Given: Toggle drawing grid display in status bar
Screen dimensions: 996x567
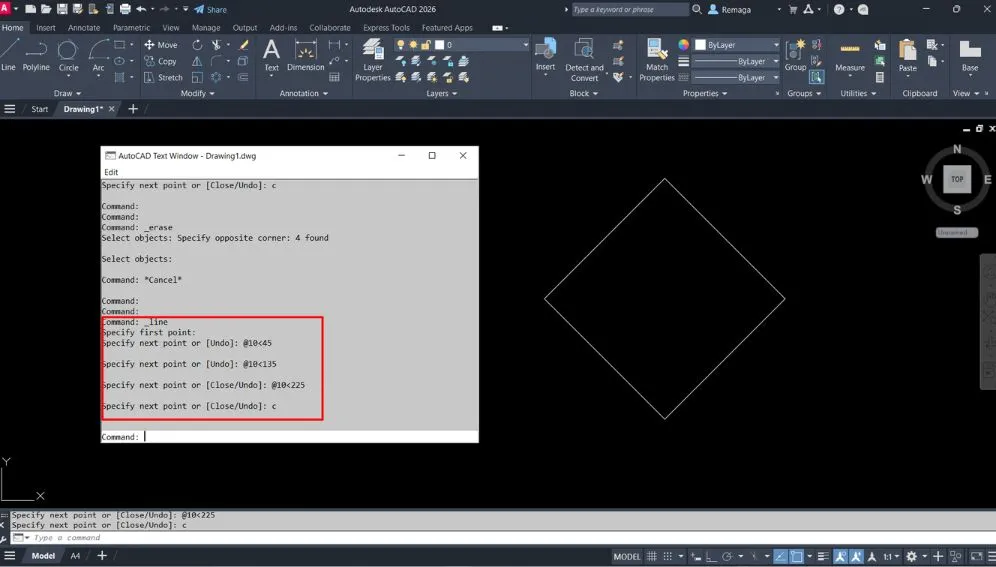Looking at the screenshot, I should [x=652, y=556].
